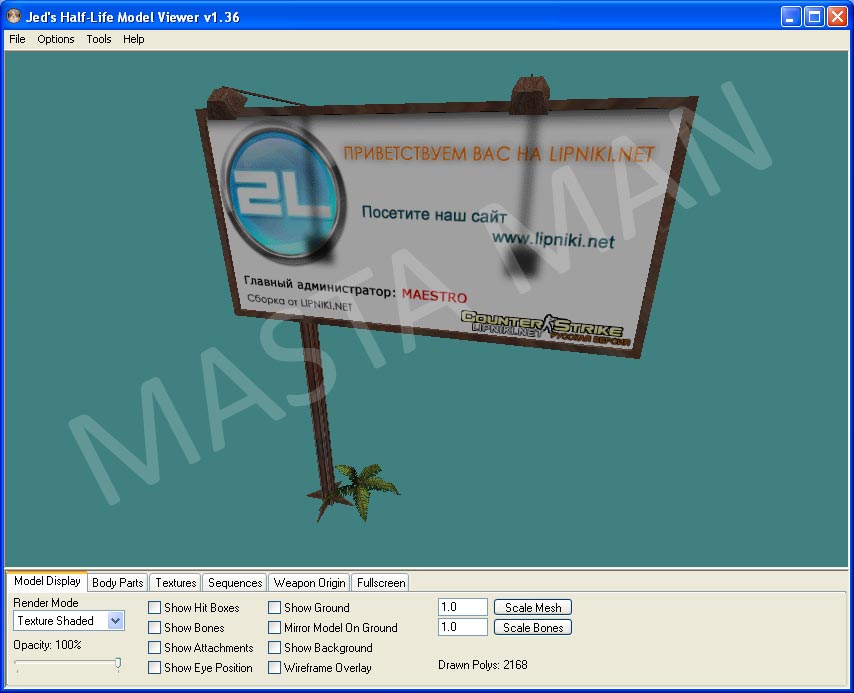
Task: Switch to the Textures tab
Action: [x=175, y=582]
